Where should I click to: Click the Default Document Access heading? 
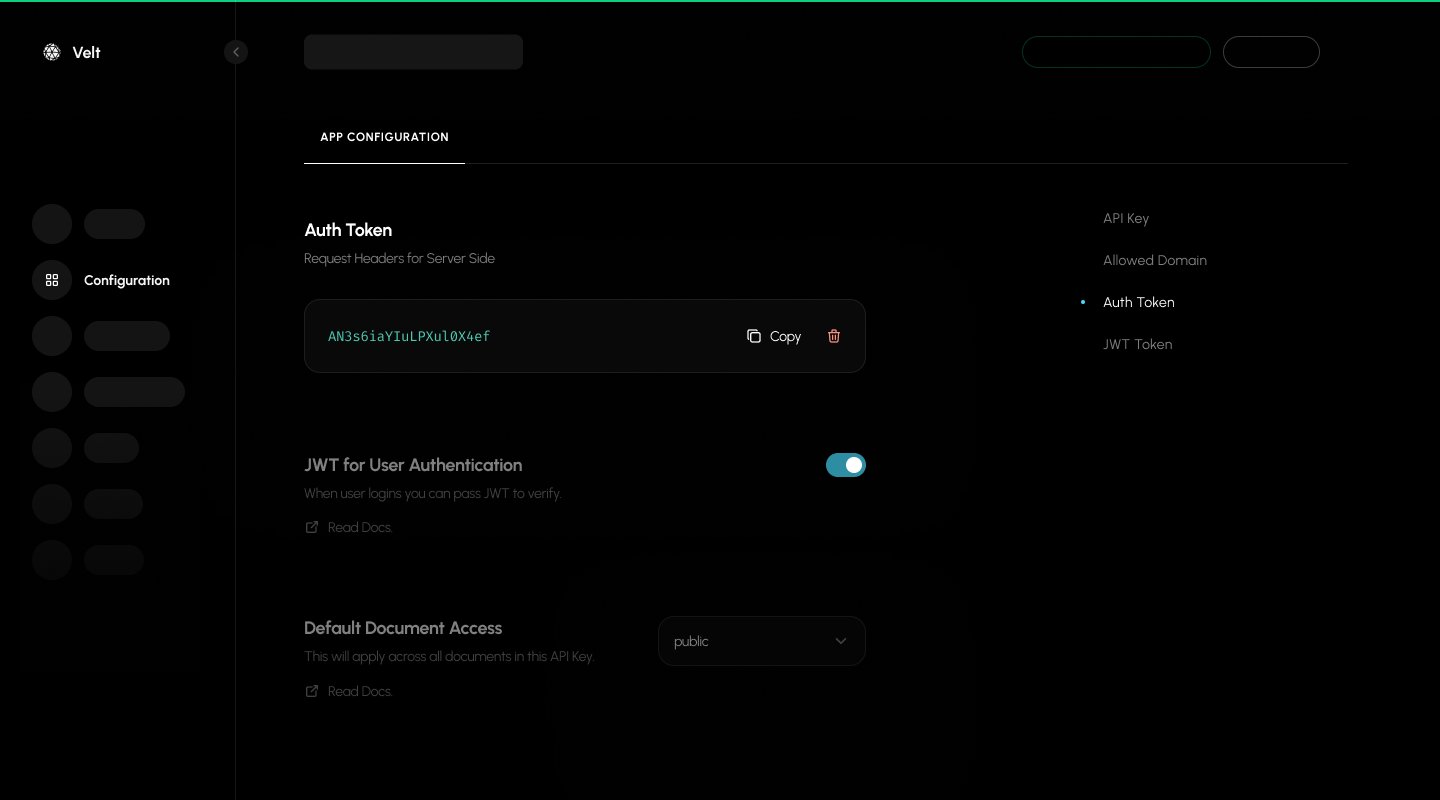tap(403, 628)
